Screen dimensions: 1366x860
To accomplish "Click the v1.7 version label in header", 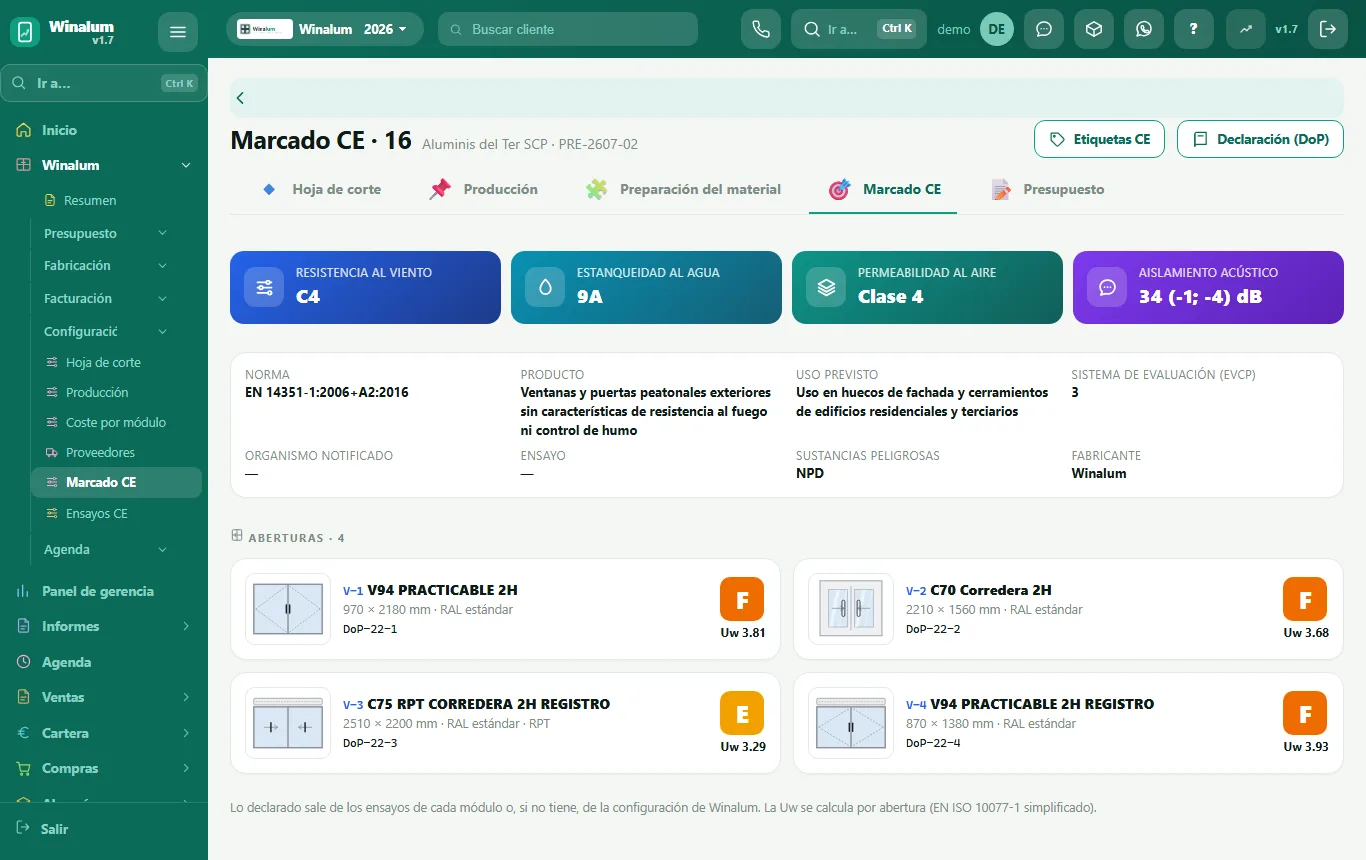I will 1286,29.
